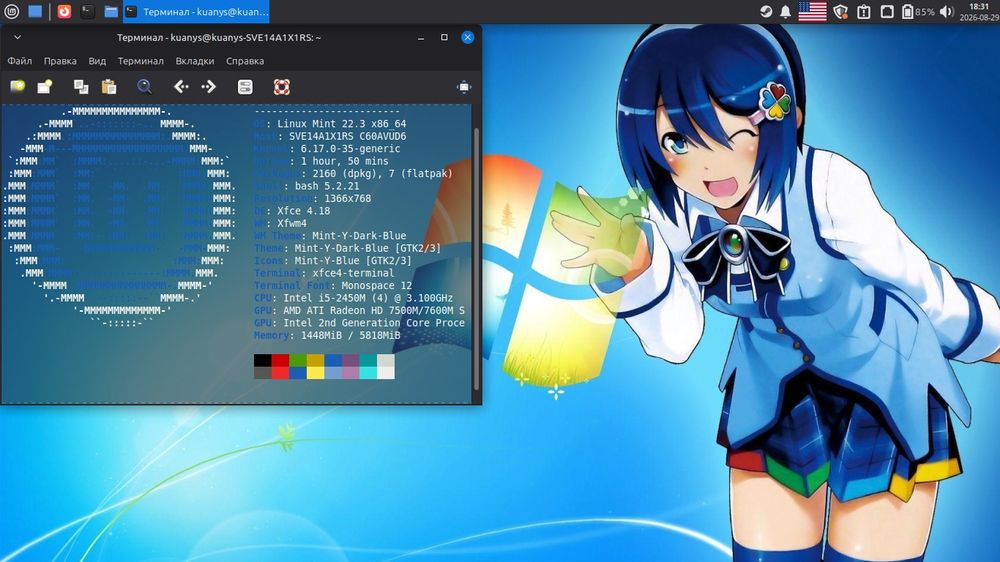Open battery indicator showing 85%

pyautogui.click(x=918, y=11)
